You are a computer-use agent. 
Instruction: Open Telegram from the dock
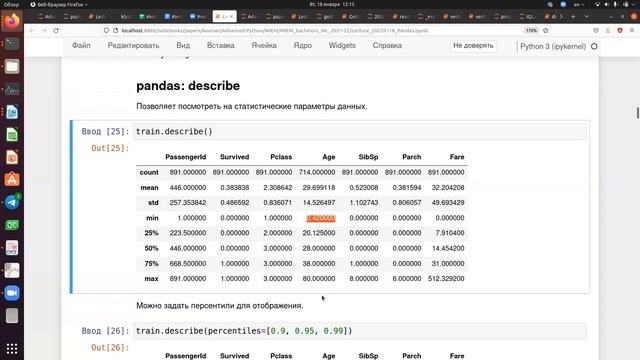tap(12, 202)
